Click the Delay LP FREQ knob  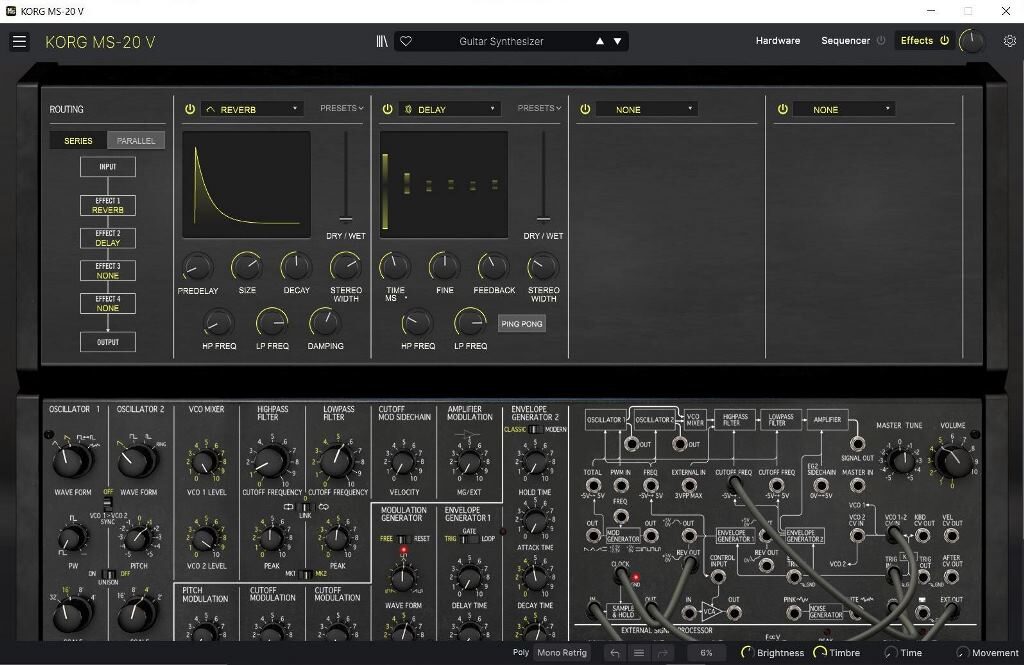coord(470,323)
